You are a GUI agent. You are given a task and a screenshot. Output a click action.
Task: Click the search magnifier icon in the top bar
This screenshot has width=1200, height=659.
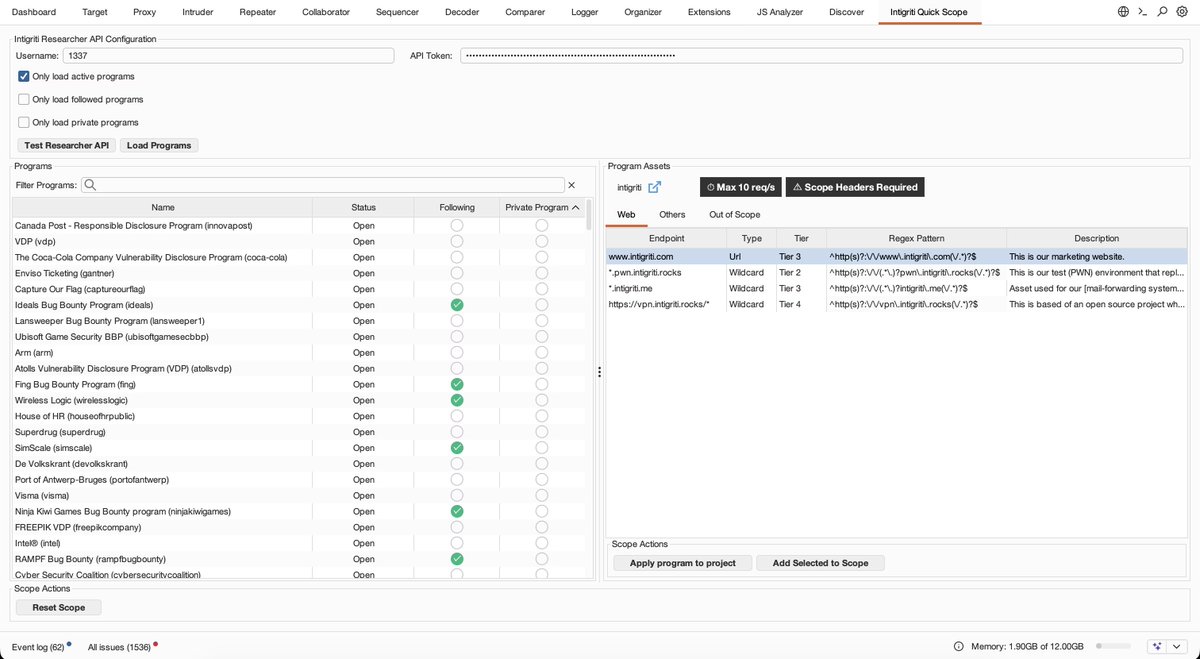(x=1162, y=12)
